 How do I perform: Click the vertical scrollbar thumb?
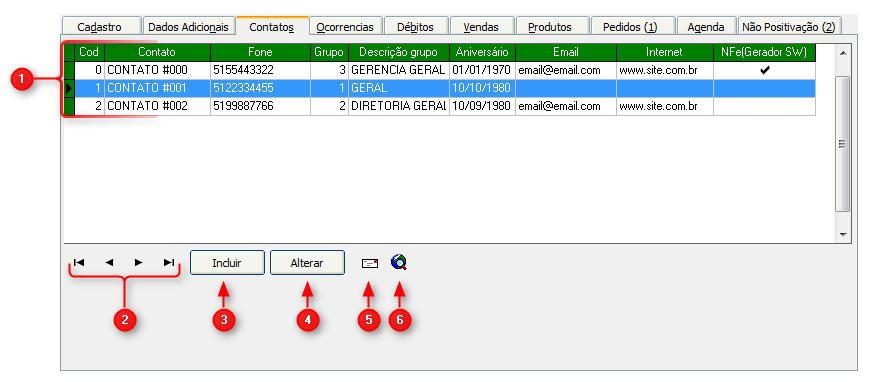click(843, 144)
